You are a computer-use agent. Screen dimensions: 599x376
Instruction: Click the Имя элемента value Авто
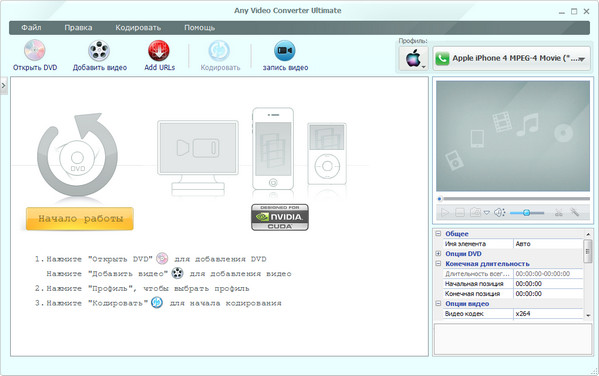tap(548, 244)
